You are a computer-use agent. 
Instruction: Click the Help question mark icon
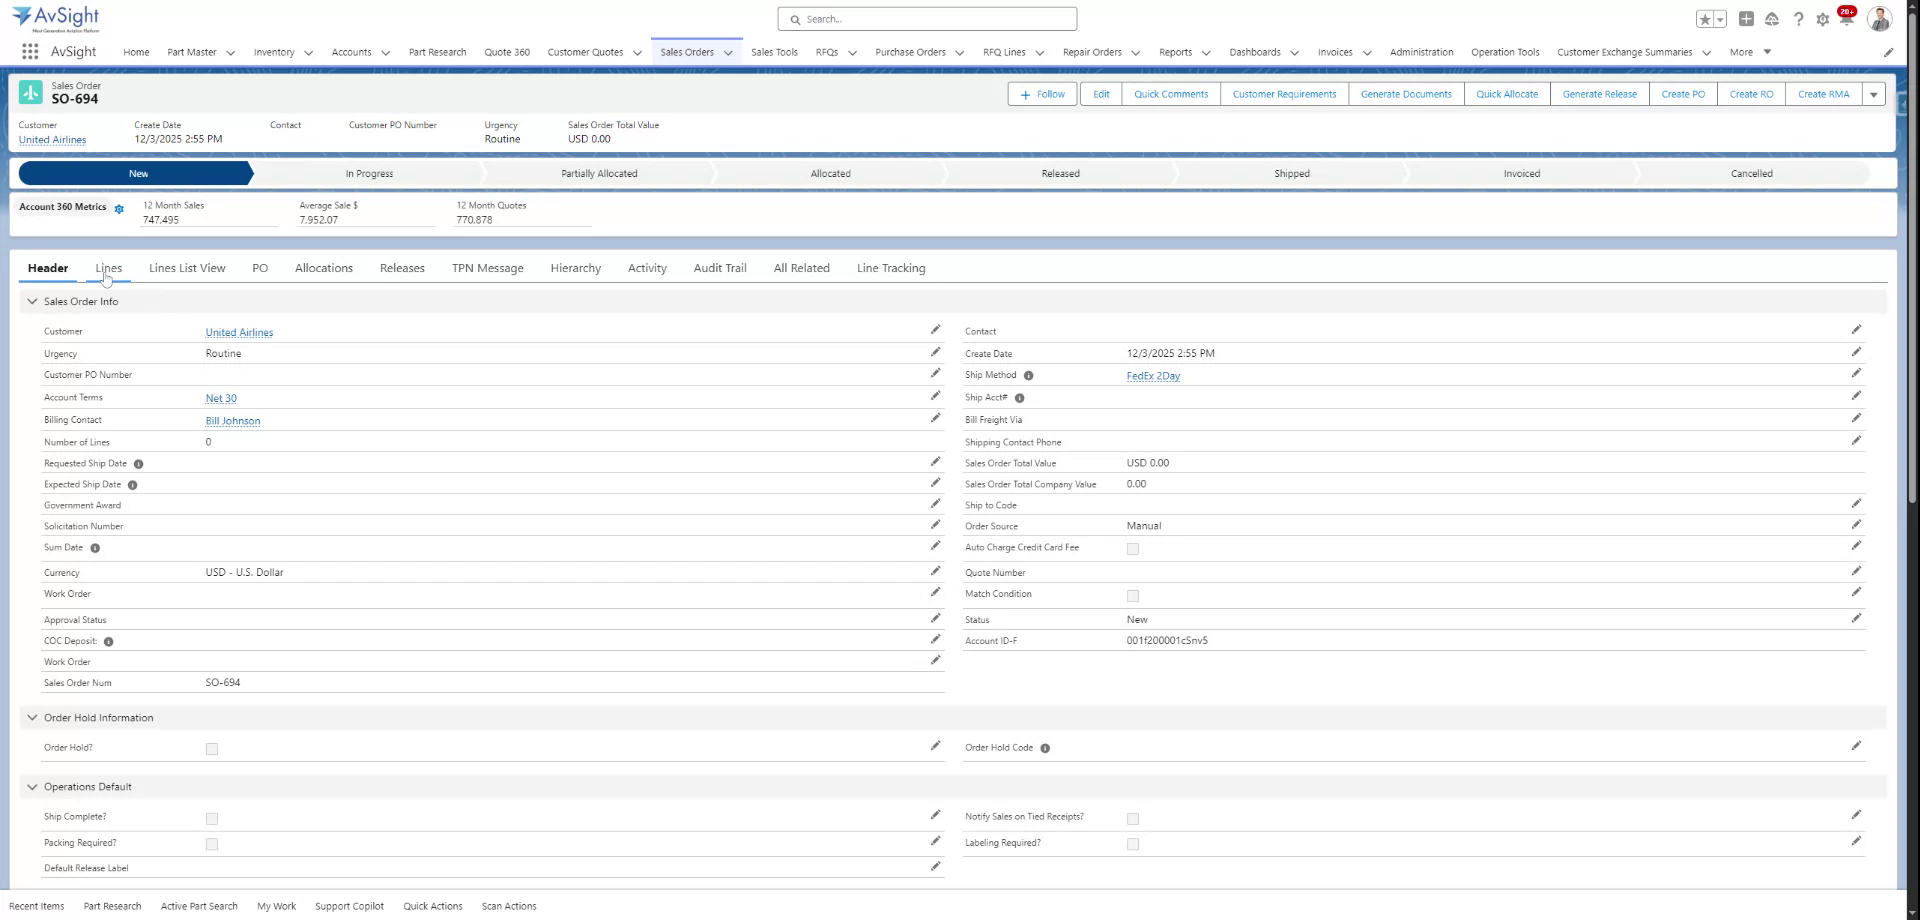coord(1797,19)
